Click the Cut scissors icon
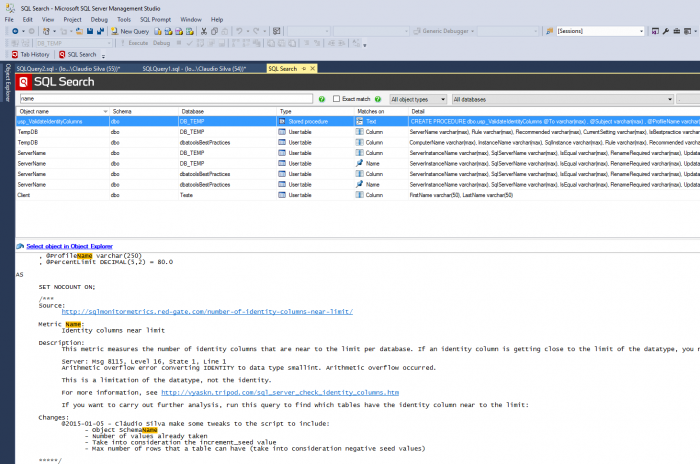The width and height of the screenshot is (700, 464). pyautogui.click(x=203, y=31)
